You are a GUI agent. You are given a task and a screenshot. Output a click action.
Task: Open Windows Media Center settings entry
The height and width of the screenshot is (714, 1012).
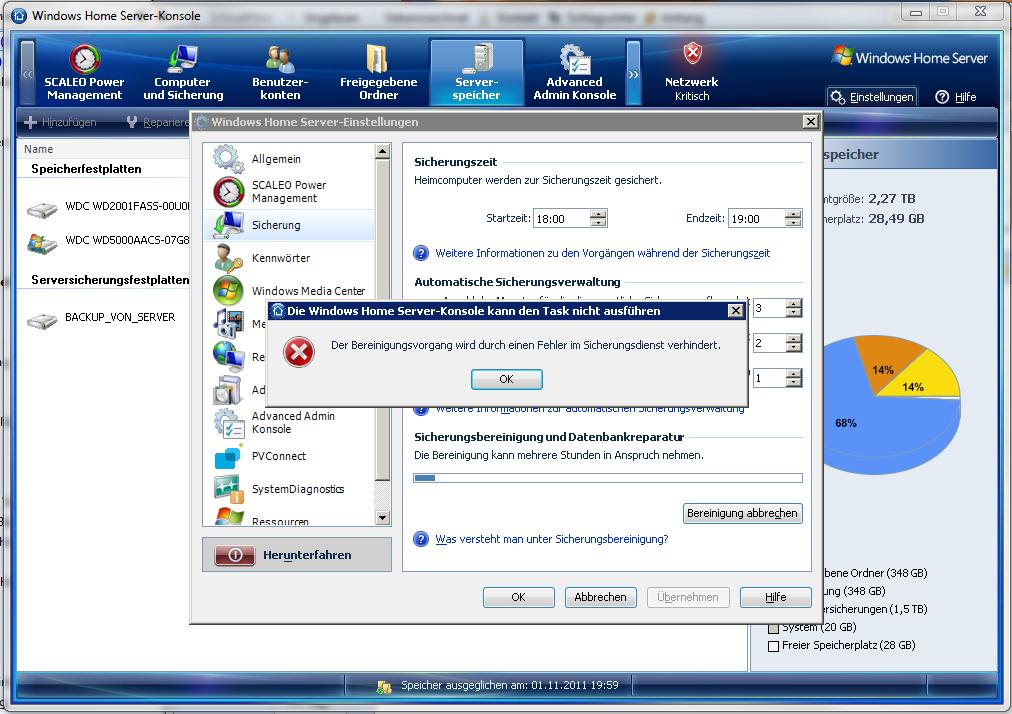[307, 292]
